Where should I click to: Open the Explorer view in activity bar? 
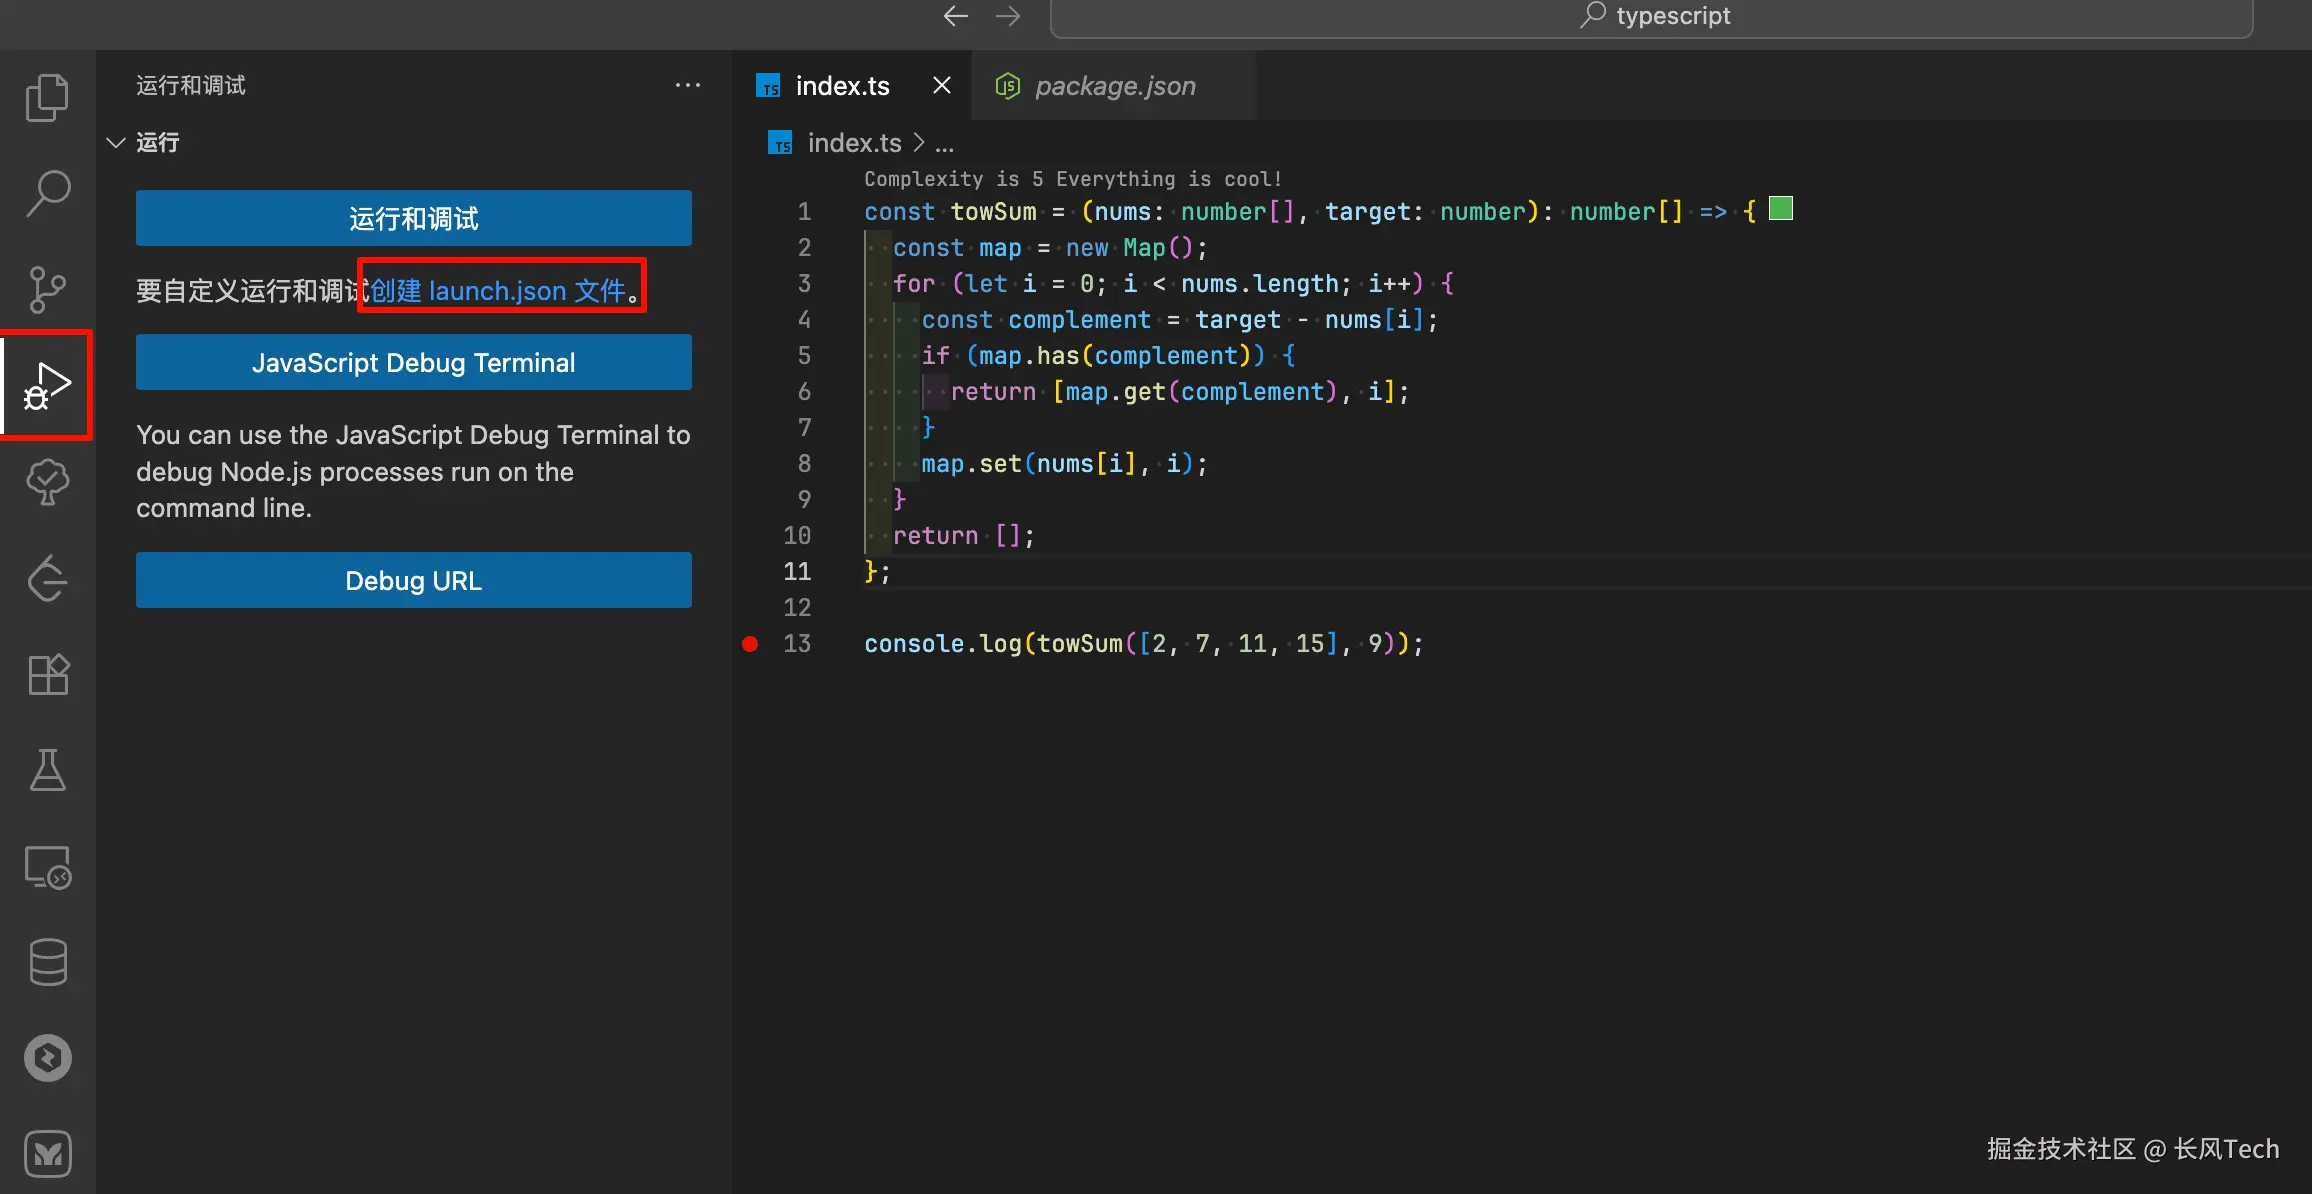(x=47, y=98)
